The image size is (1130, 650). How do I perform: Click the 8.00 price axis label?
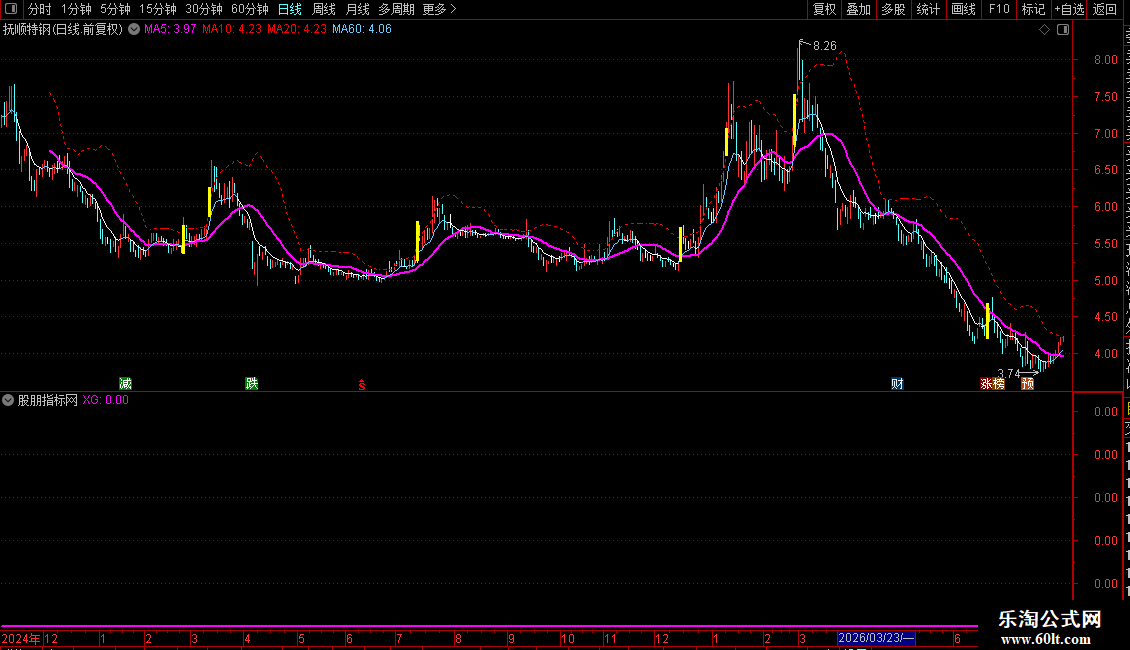point(1105,60)
